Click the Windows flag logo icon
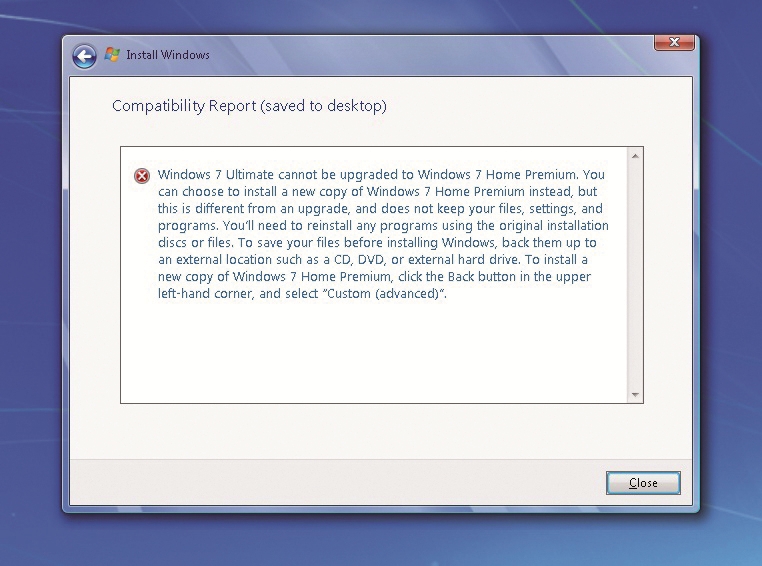762x566 pixels. (x=112, y=54)
